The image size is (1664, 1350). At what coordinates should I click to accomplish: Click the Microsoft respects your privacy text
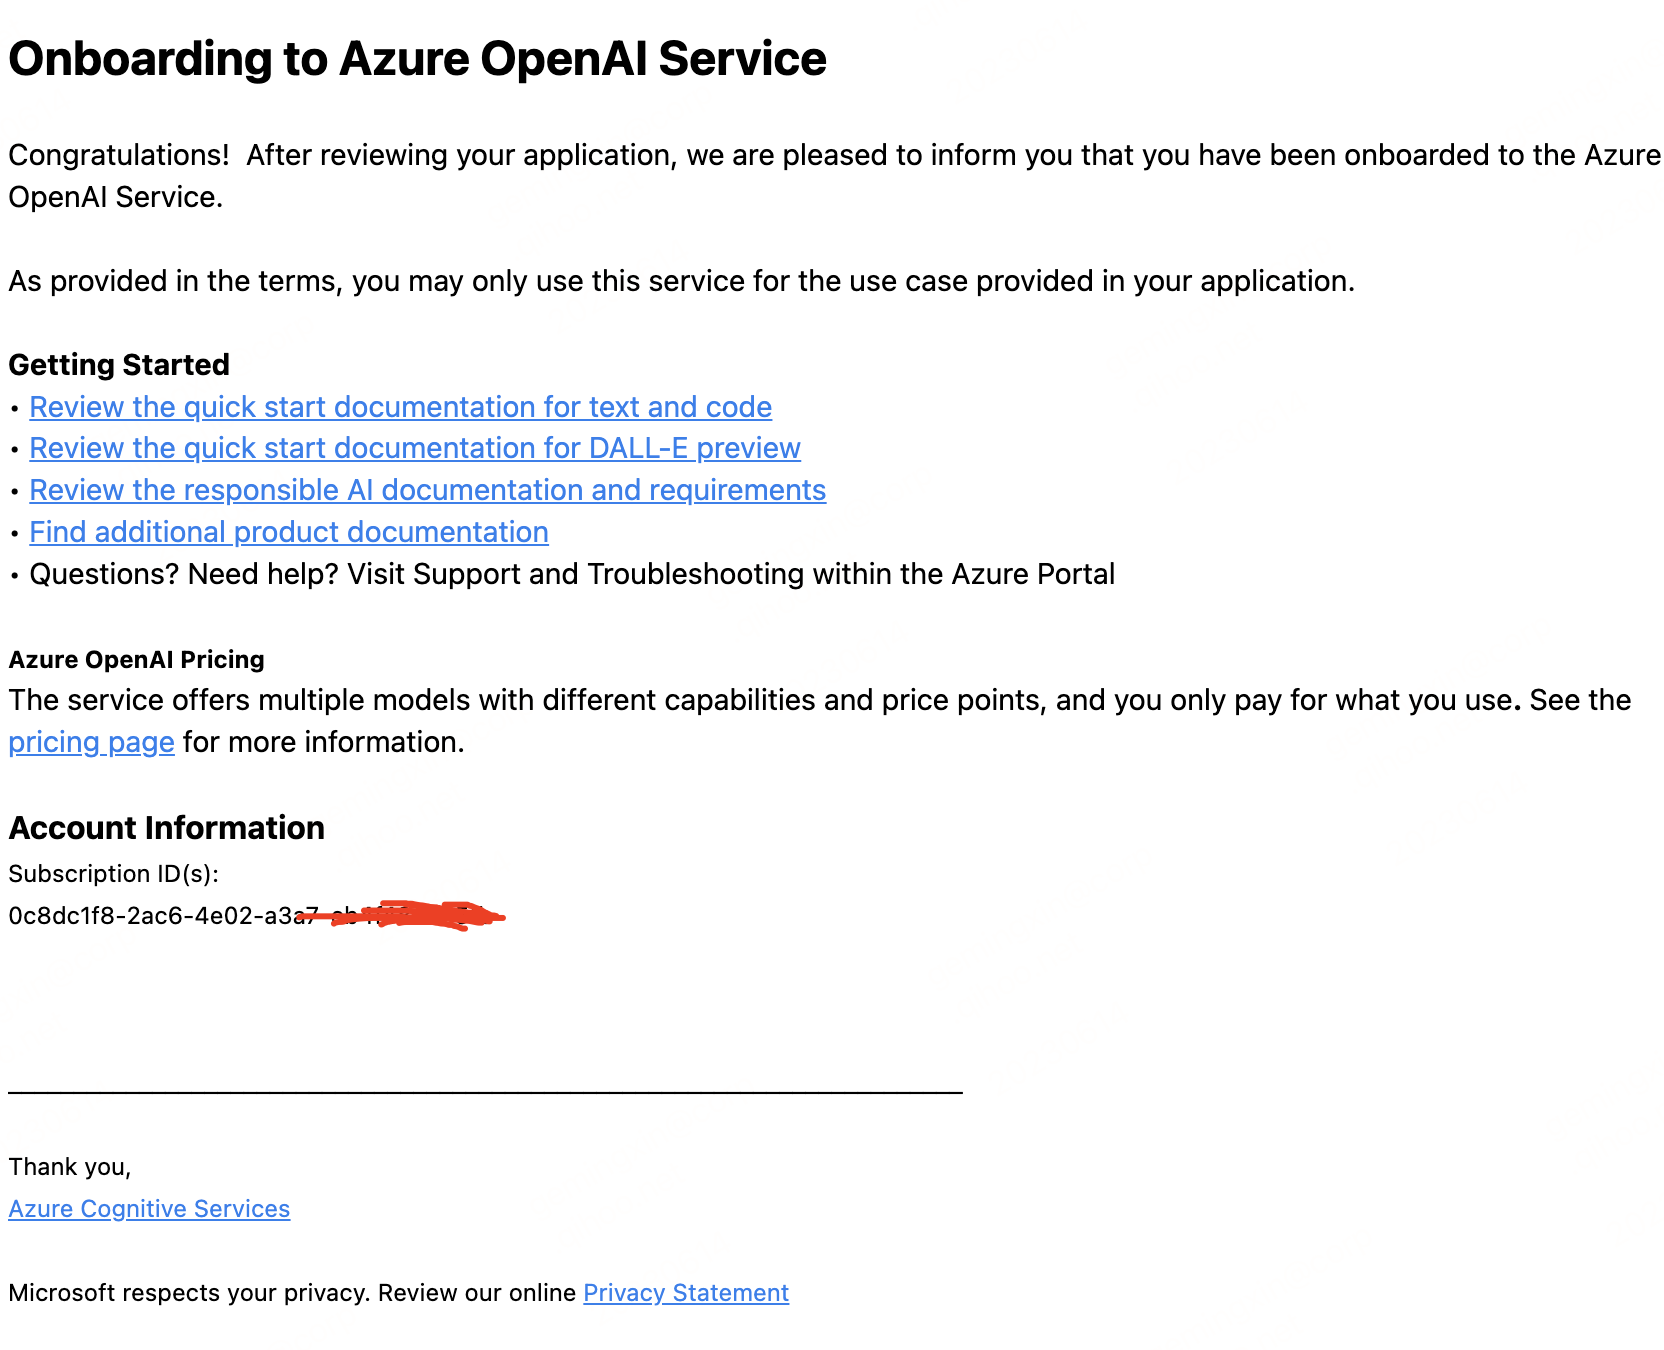(x=293, y=1293)
